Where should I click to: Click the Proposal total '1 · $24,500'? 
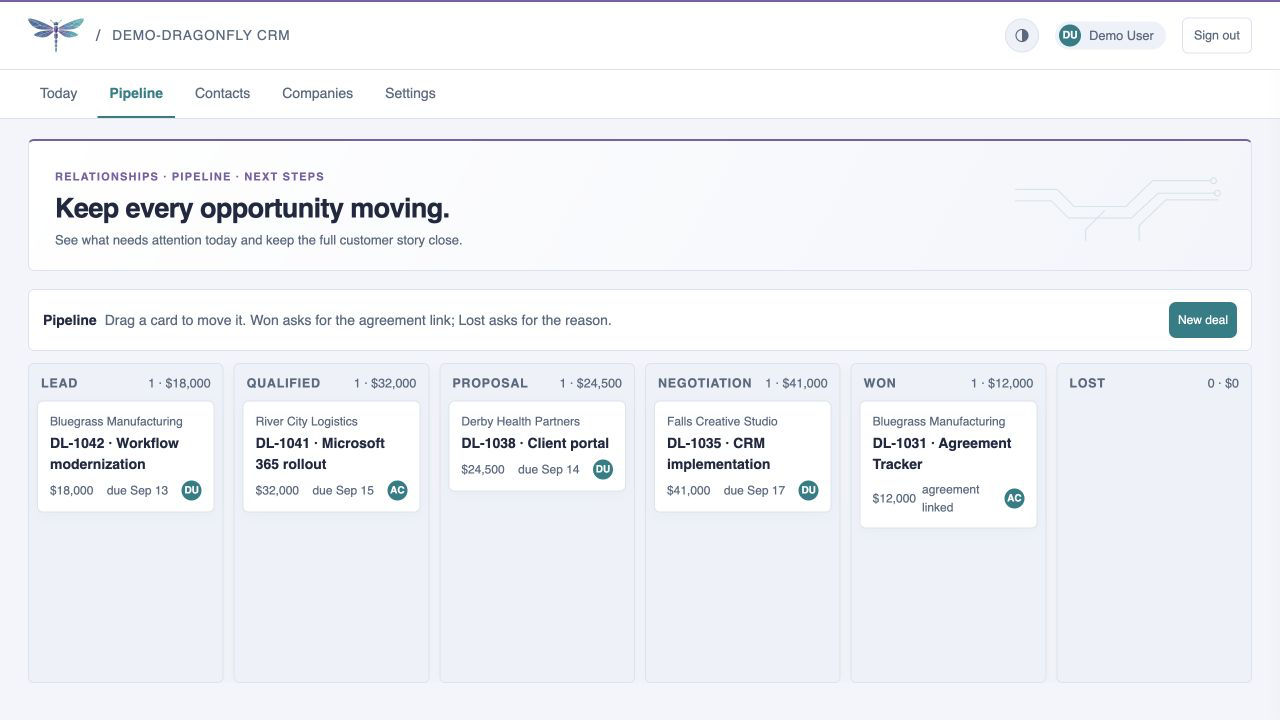pos(591,383)
